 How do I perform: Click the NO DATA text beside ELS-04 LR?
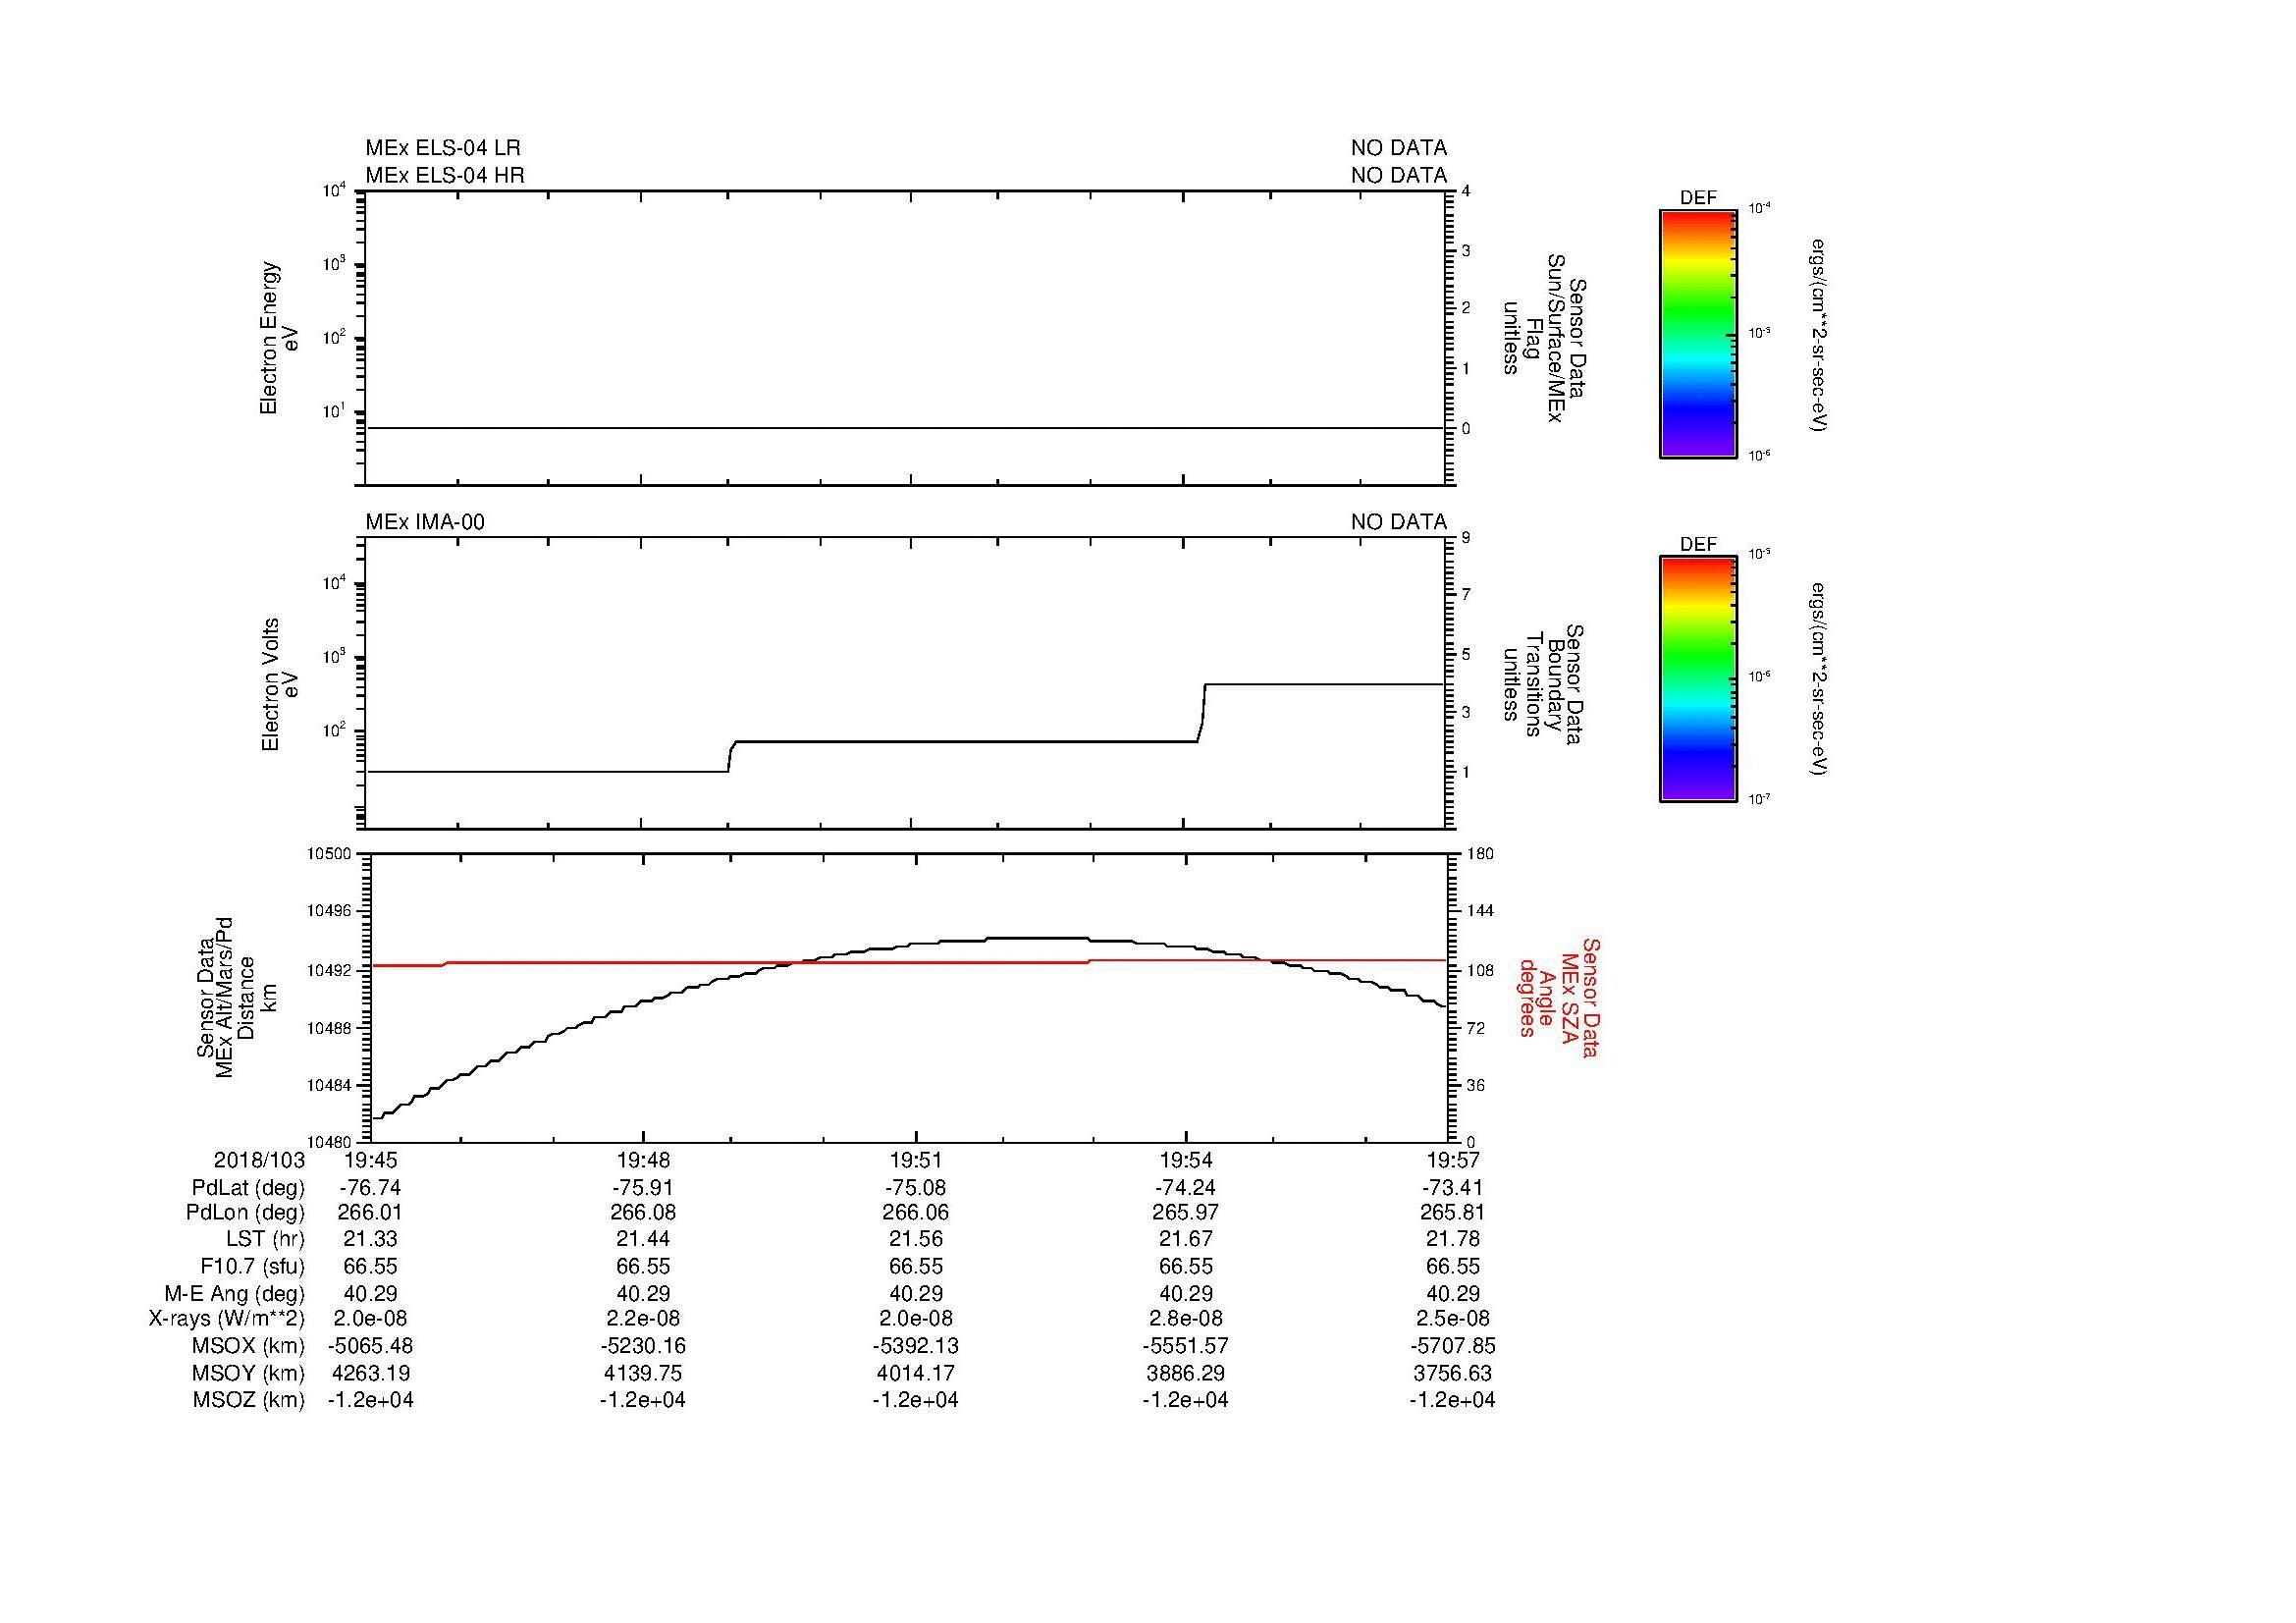(x=1398, y=148)
